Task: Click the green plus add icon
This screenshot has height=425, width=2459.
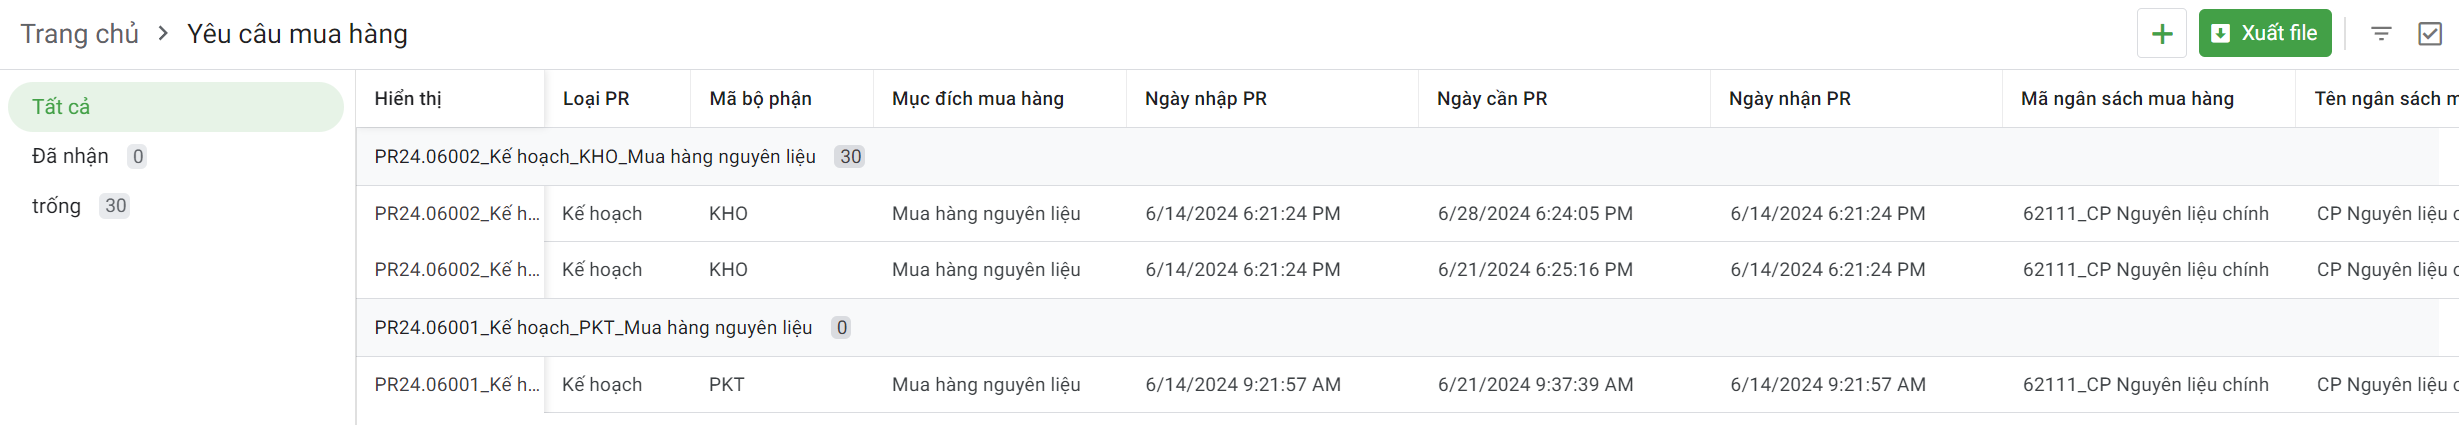Action: [2161, 34]
